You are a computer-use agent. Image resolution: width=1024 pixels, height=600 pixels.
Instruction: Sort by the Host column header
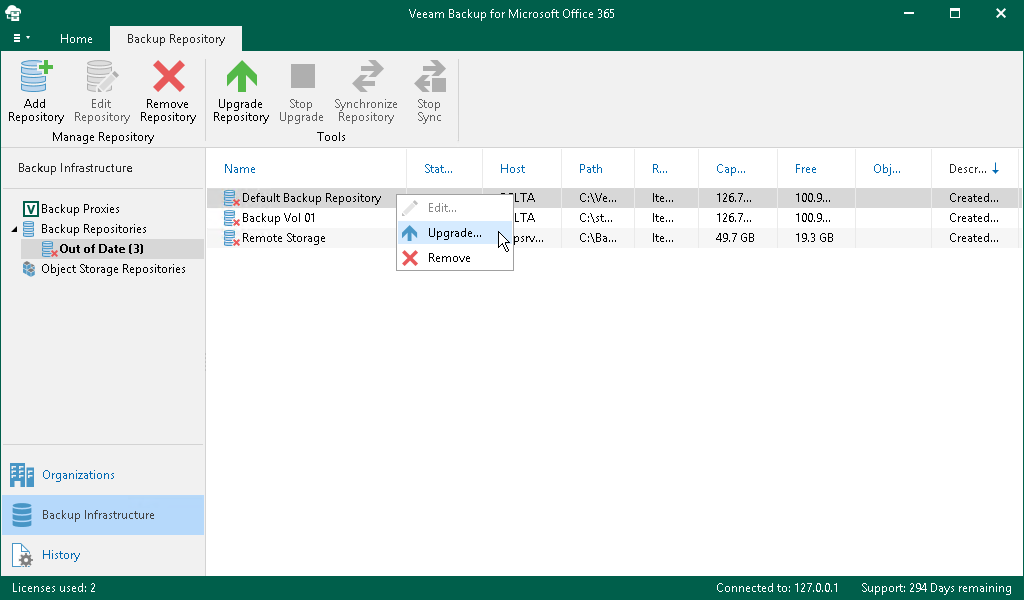pyautogui.click(x=512, y=168)
